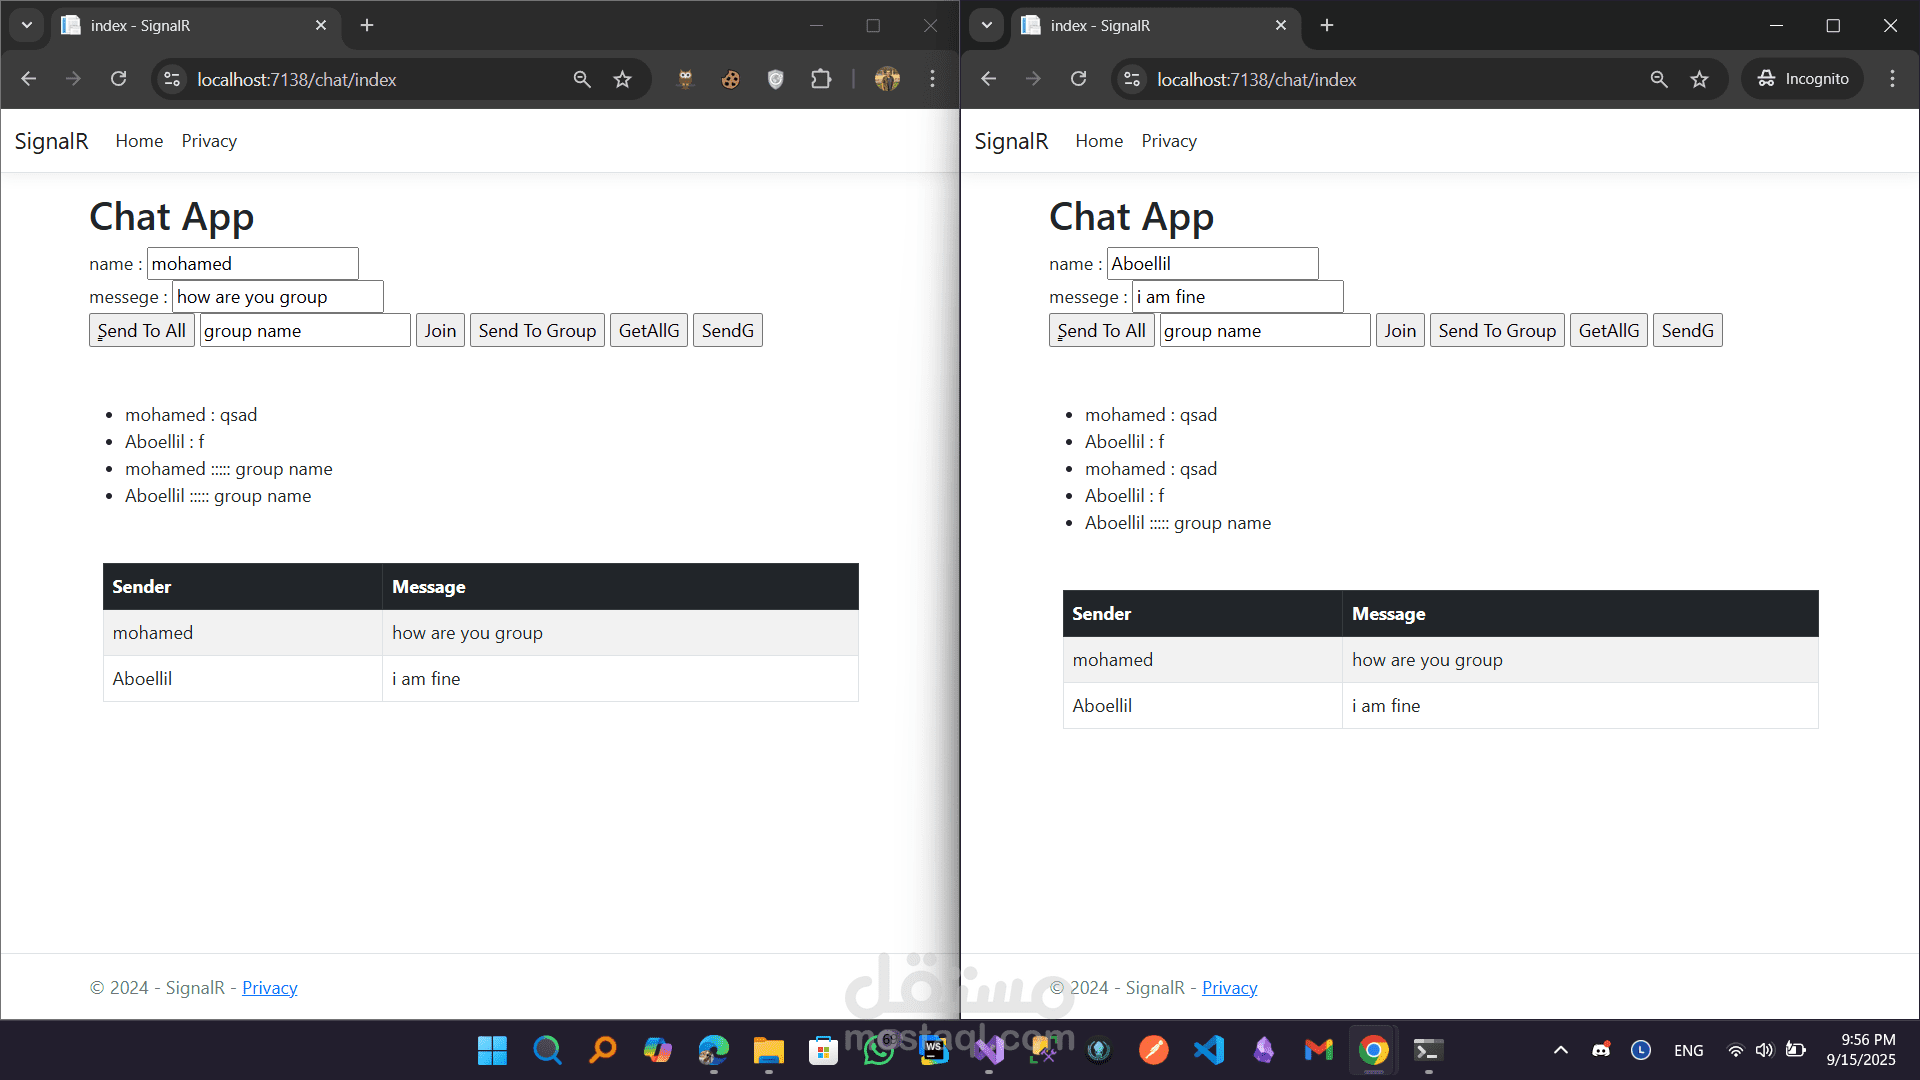1920x1080 pixels.
Task: Click GetAllG button in left window
Action: [x=648, y=331]
